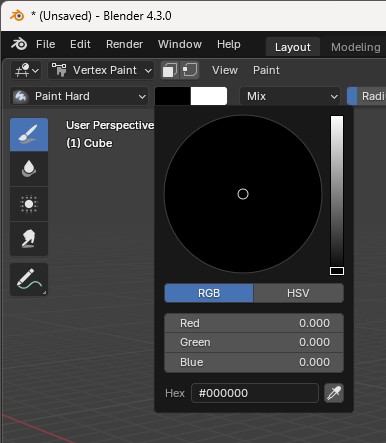Activate the eyedropper color sampler
This screenshot has width=386, height=443.
click(334, 393)
